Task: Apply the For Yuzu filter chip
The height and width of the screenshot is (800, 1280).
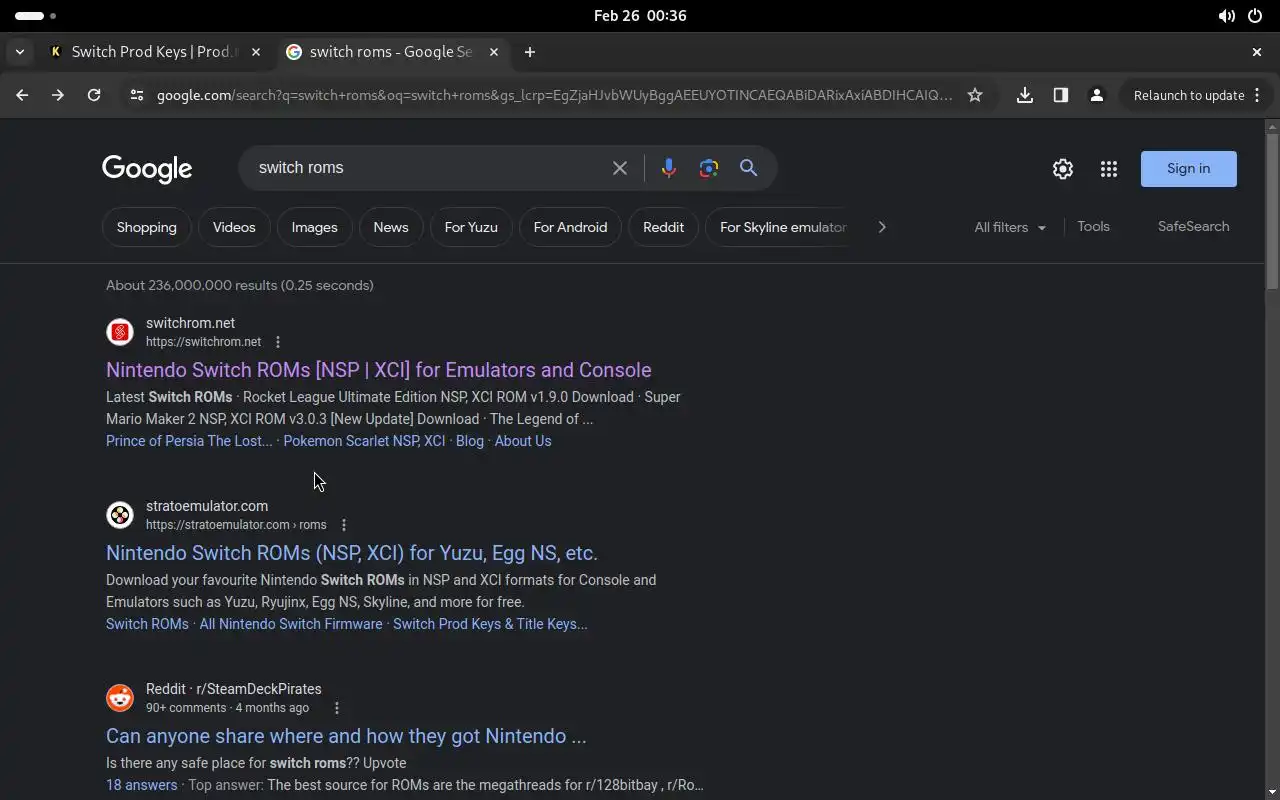Action: [x=471, y=227]
